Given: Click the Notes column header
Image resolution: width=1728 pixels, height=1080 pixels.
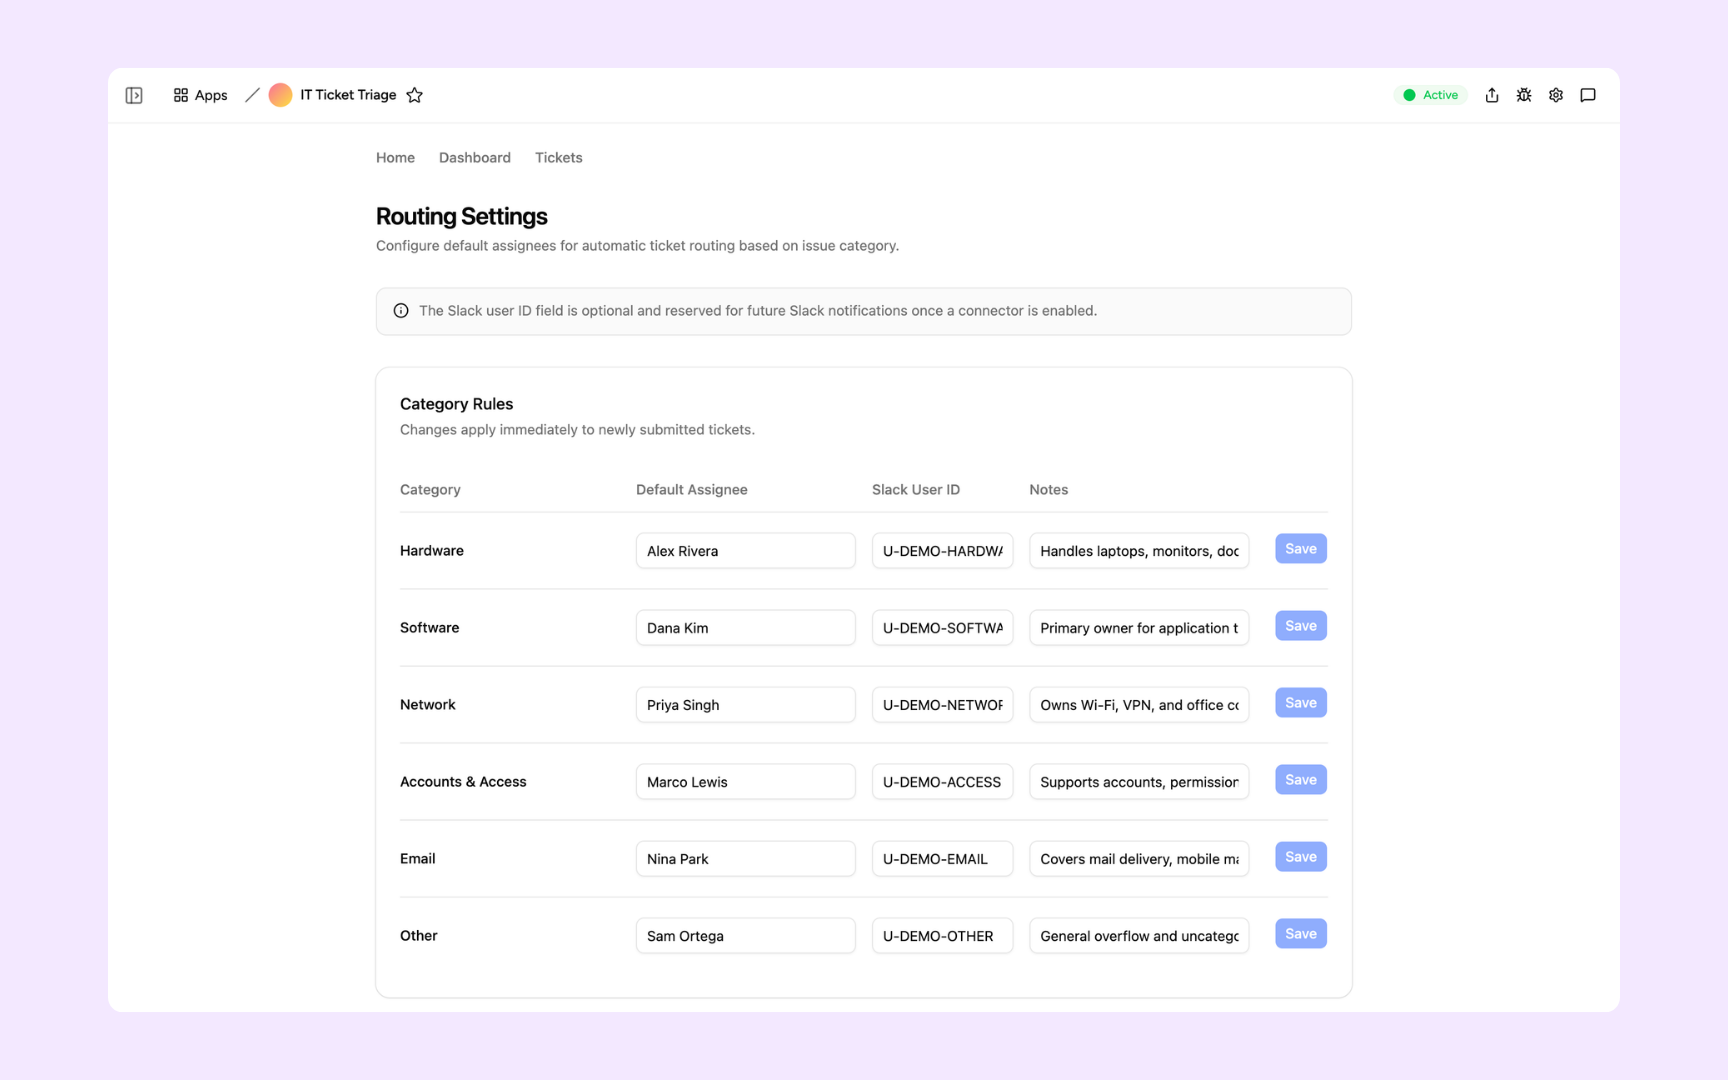Looking at the screenshot, I should coord(1049,490).
